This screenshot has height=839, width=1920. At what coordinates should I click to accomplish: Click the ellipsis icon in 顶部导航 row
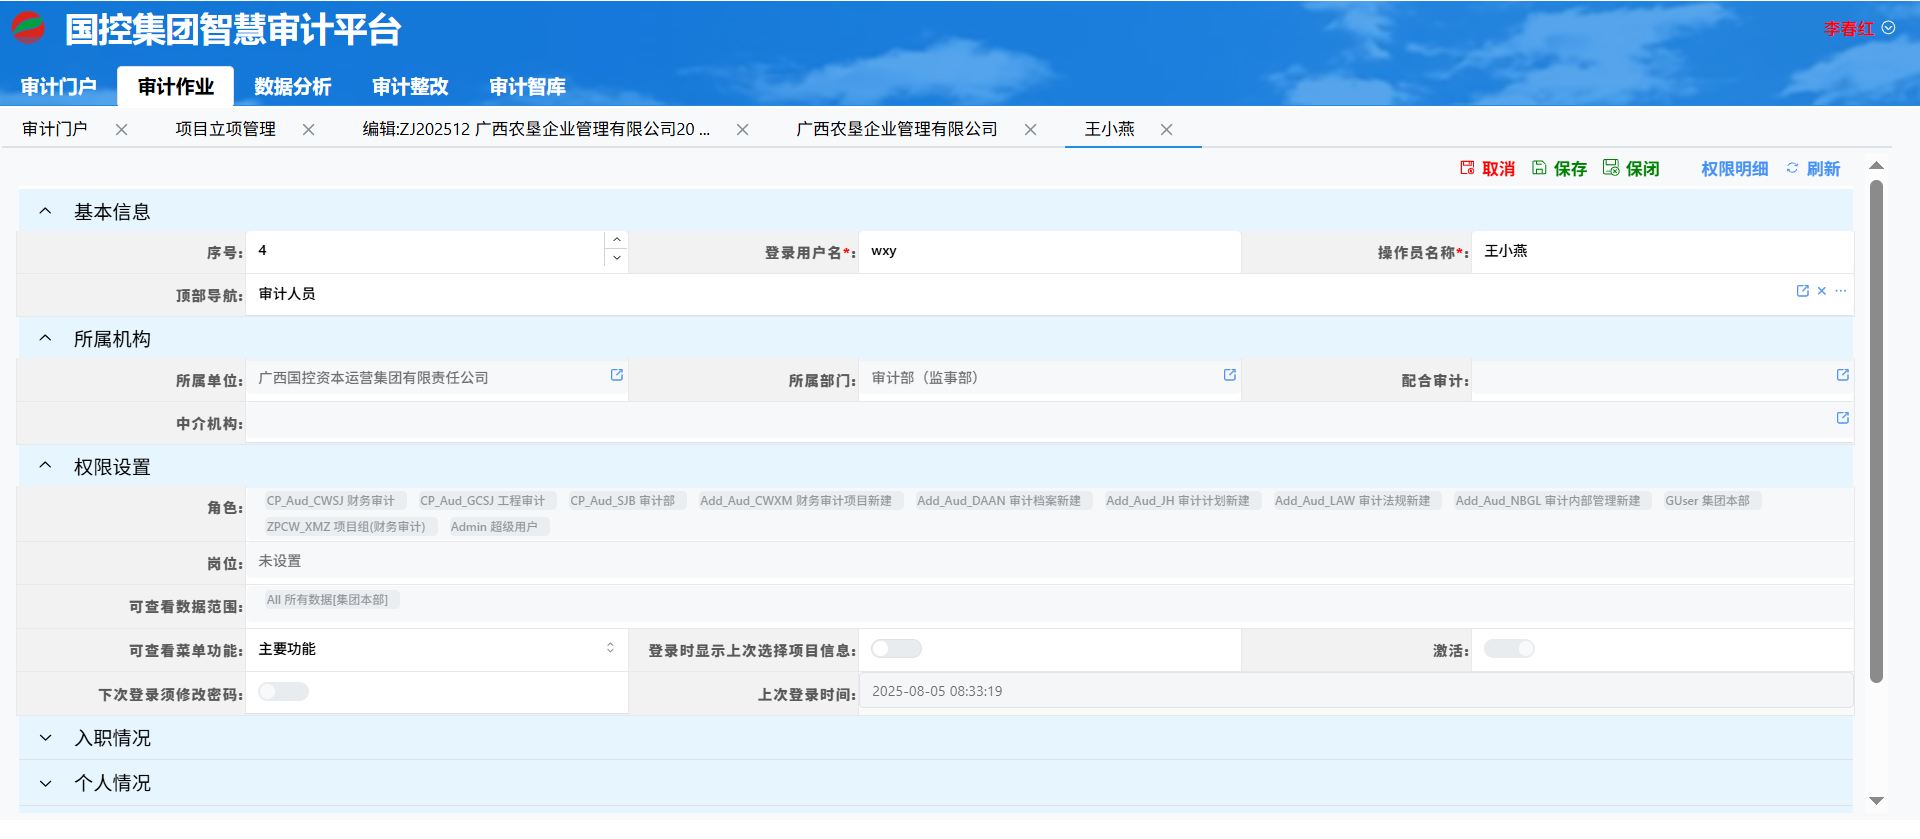(x=1841, y=291)
